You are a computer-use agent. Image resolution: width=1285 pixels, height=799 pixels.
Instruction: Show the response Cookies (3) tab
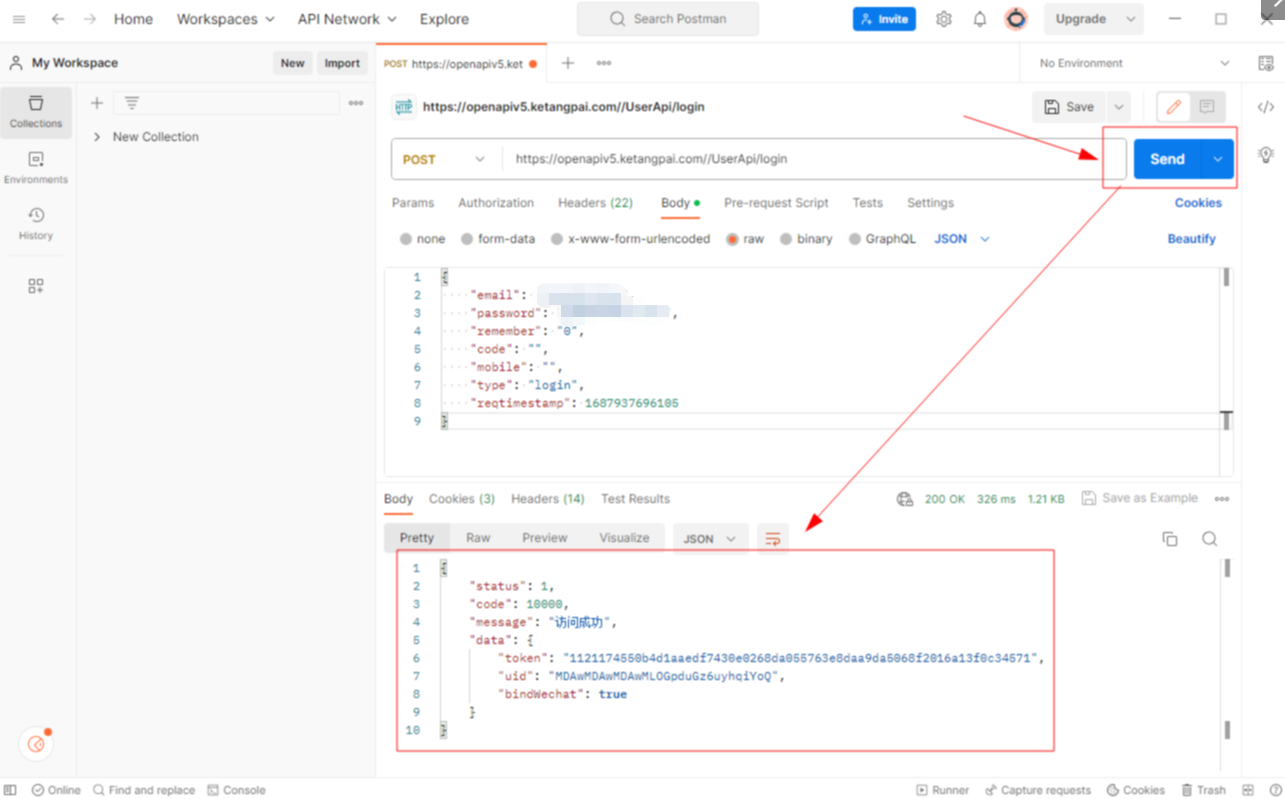(x=462, y=499)
